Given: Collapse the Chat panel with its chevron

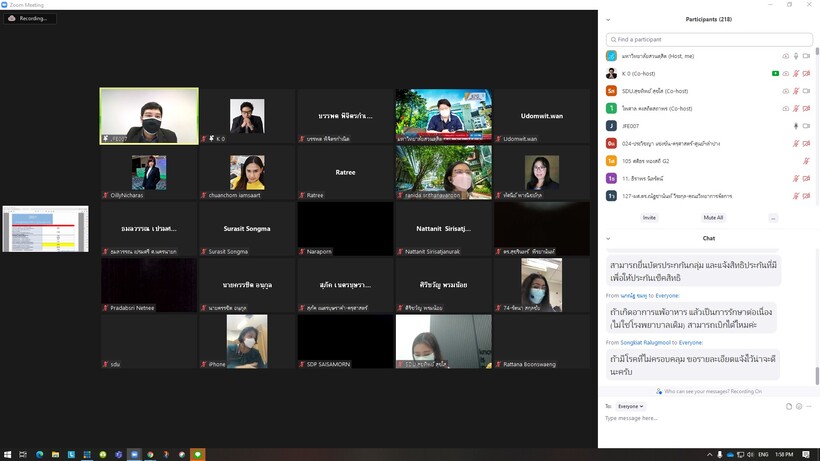Looking at the screenshot, I should 608,238.
